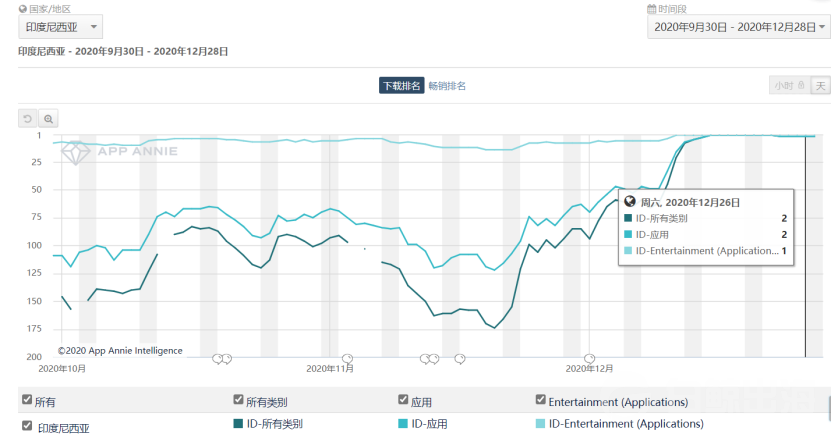Viewport: 831px width, 446px height.
Task: Toggle the 所有类别 checkbox
Action: point(238,401)
